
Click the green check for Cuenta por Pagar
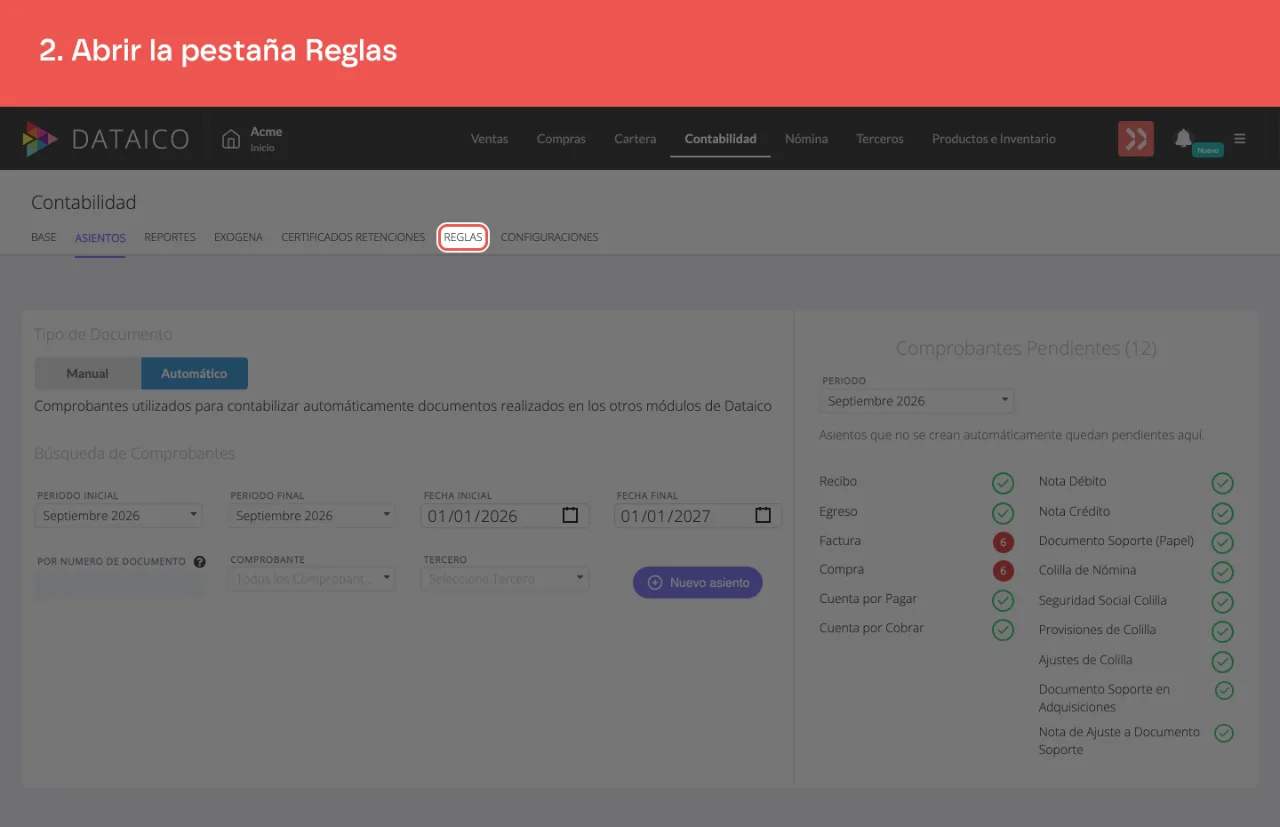pyautogui.click(x=1003, y=600)
